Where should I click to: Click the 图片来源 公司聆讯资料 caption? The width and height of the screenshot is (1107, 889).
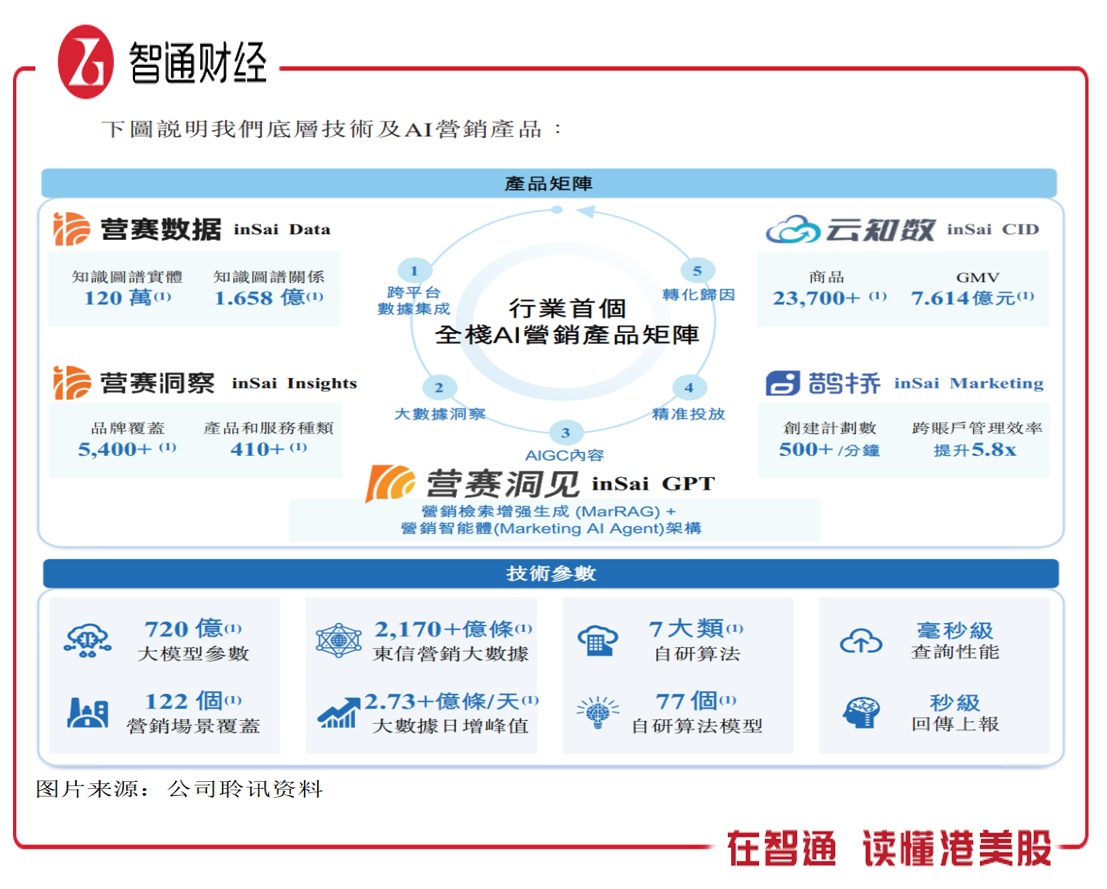point(179,789)
